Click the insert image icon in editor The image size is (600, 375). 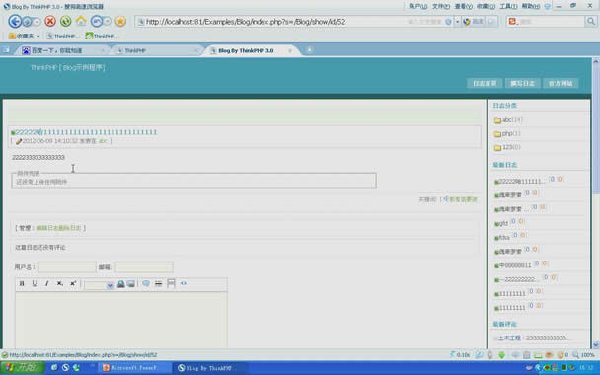(x=131, y=284)
